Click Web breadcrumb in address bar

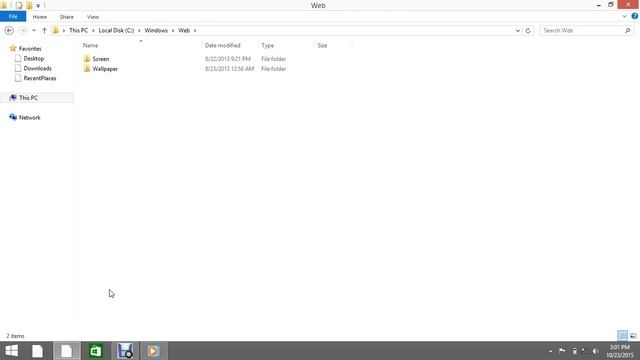pyautogui.click(x=184, y=31)
